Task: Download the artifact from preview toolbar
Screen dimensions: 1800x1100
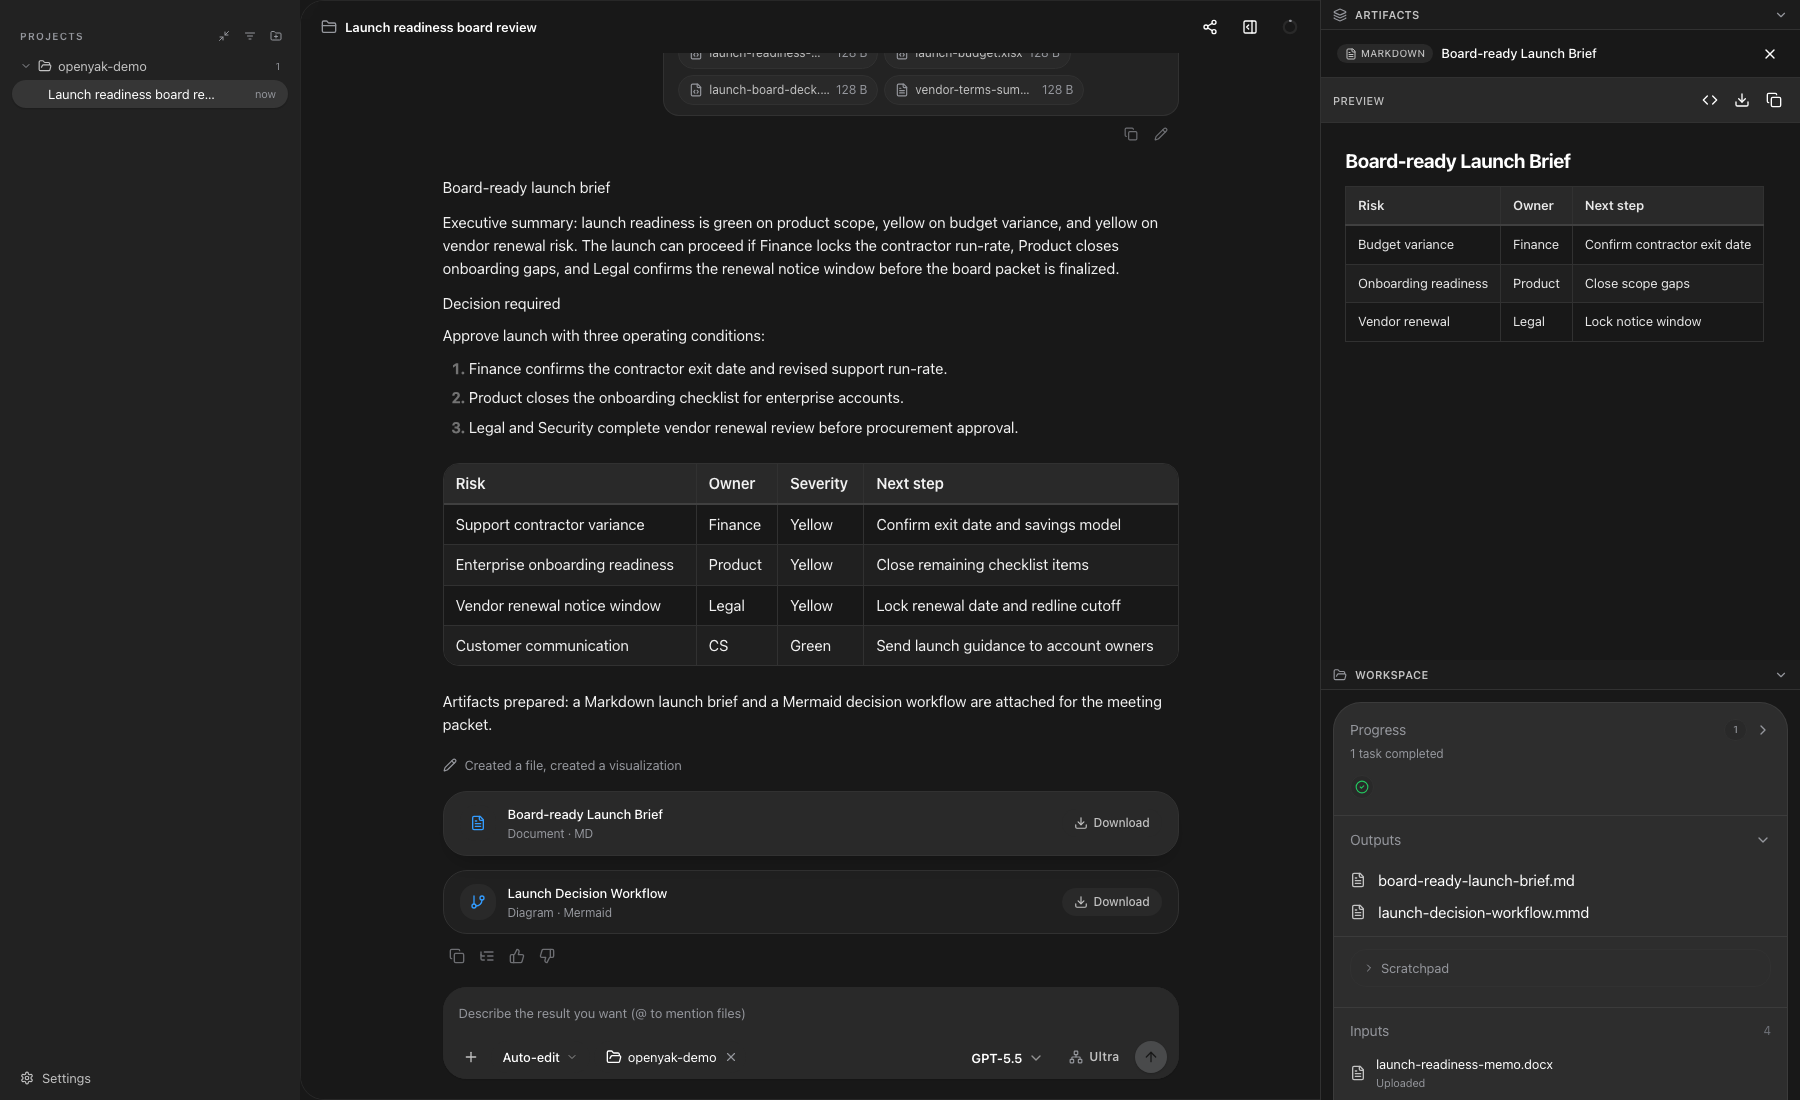Action: (1742, 100)
